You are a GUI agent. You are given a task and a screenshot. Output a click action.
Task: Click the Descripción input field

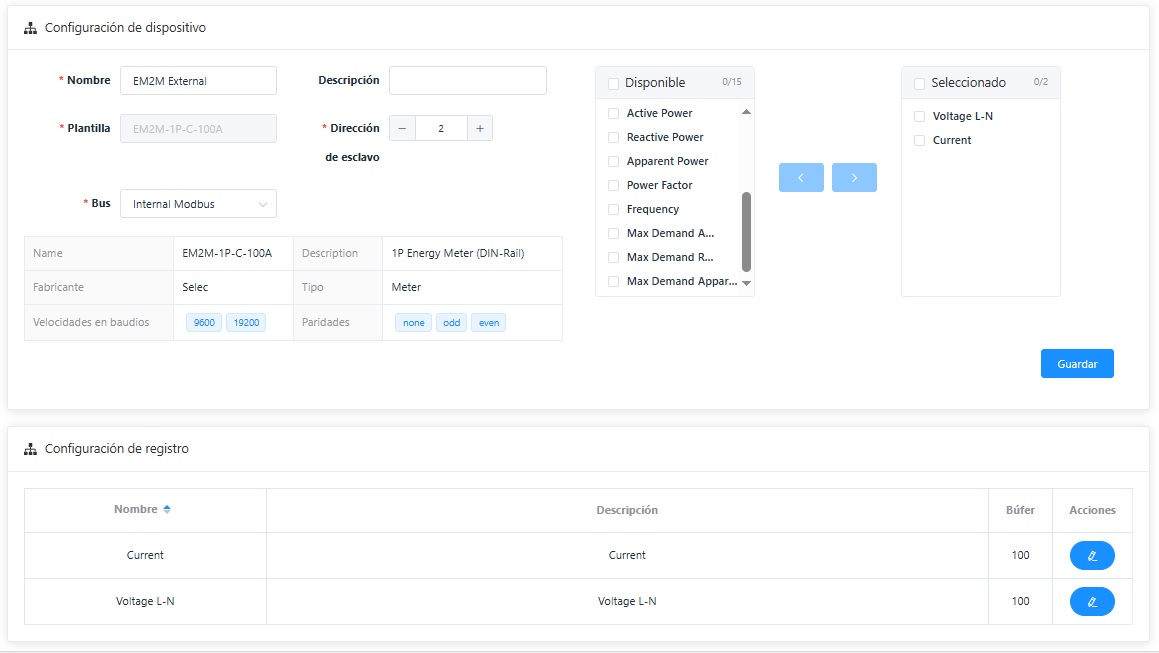(x=467, y=81)
